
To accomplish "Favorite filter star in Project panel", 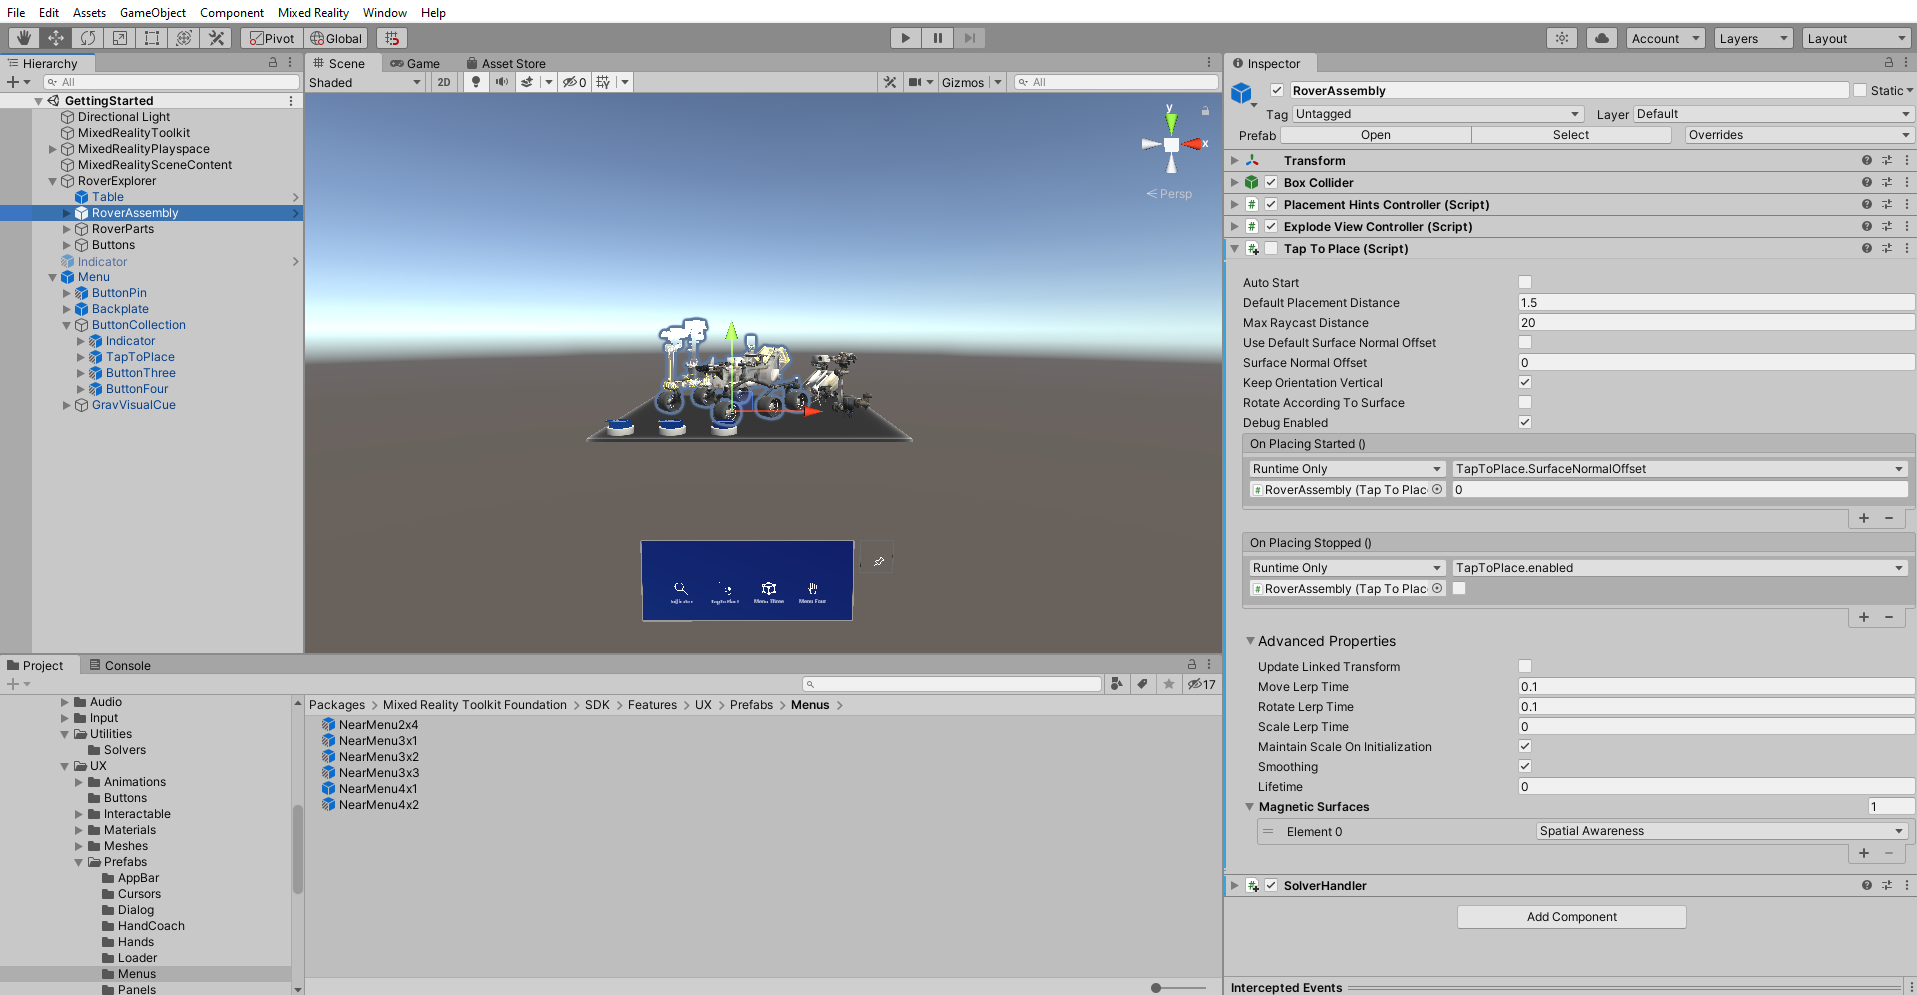I will click(1168, 684).
